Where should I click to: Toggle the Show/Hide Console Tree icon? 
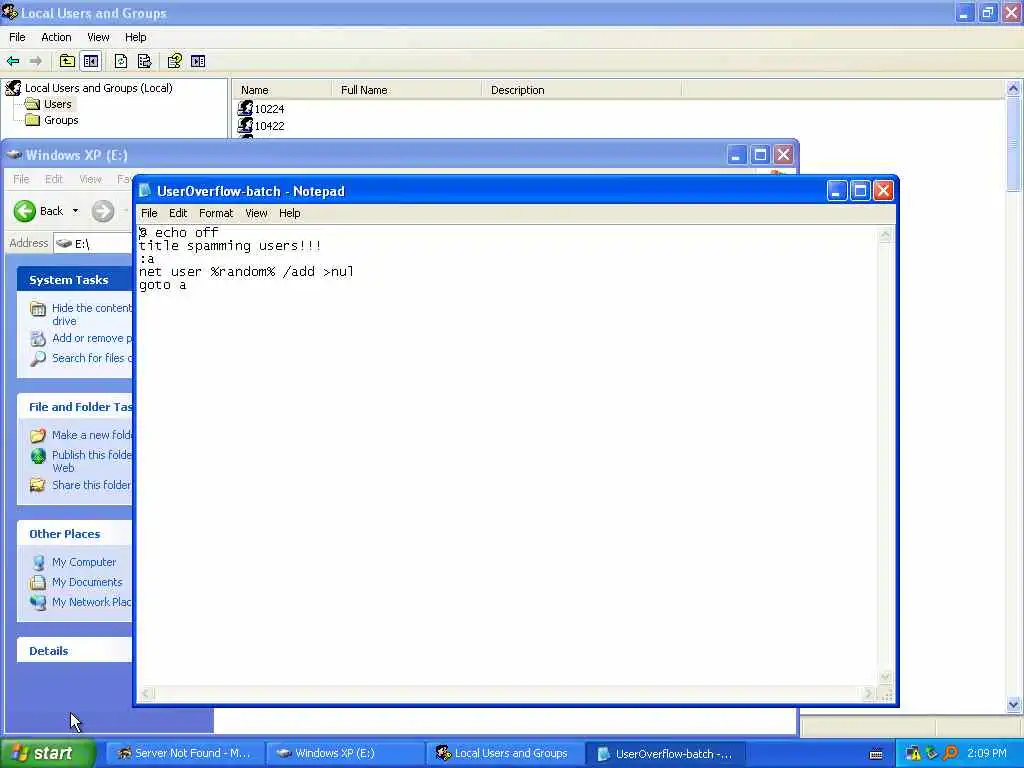pyautogui.click(x=91, y=61)
